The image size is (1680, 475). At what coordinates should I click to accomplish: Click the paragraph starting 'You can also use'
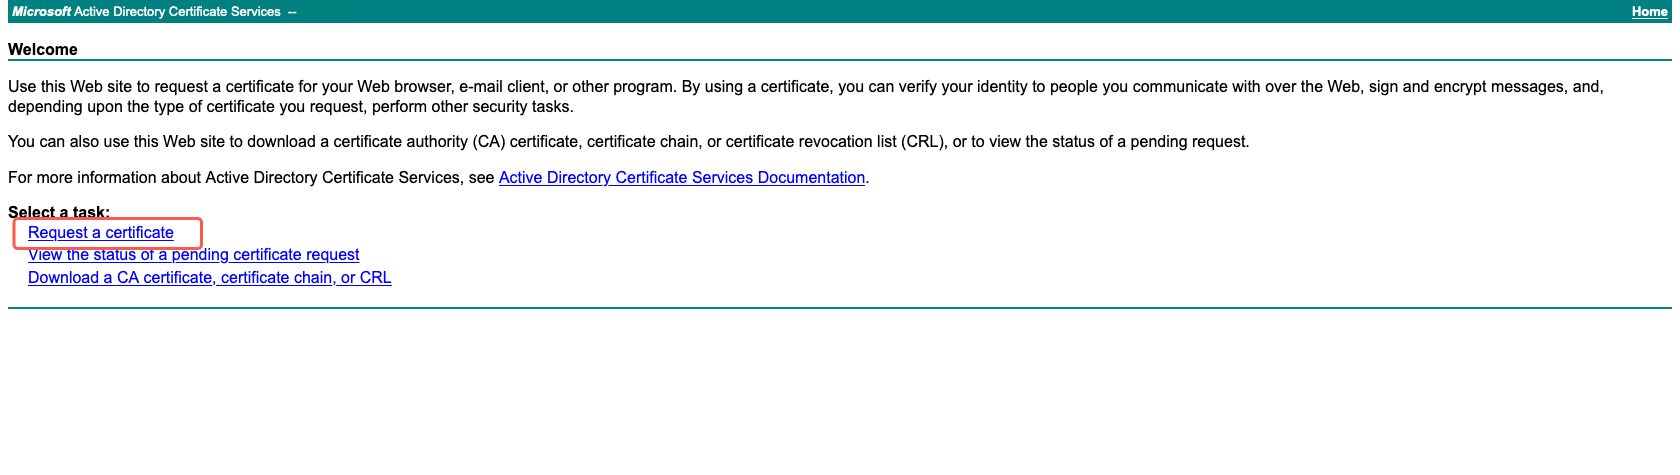pos(400,142)
